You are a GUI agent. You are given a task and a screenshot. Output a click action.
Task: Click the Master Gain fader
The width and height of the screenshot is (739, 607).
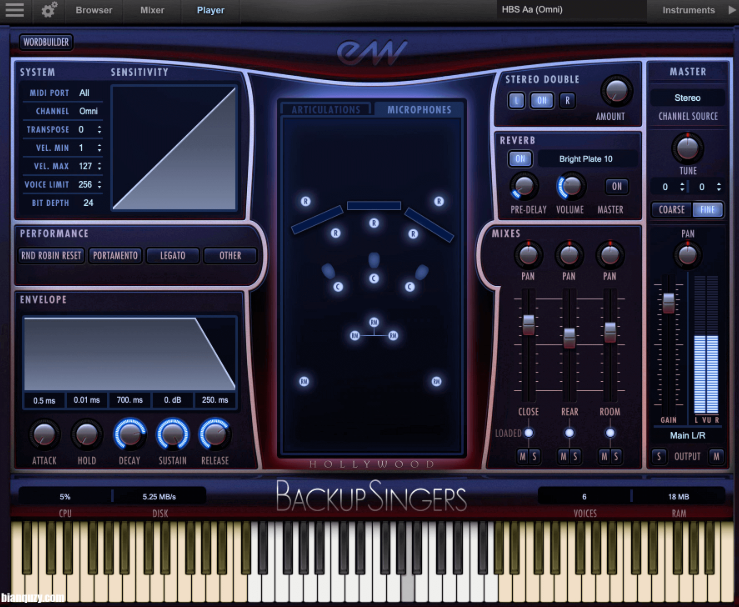(668, 303)
